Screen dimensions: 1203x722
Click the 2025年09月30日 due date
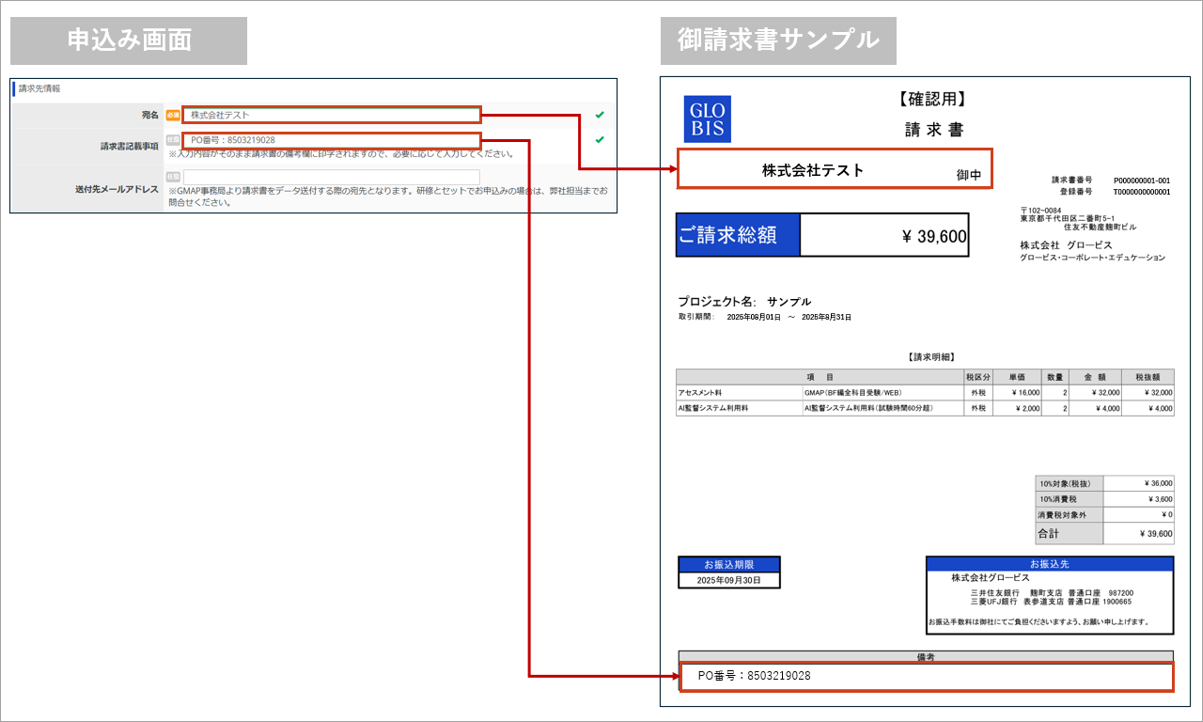(x=729, y=580)
